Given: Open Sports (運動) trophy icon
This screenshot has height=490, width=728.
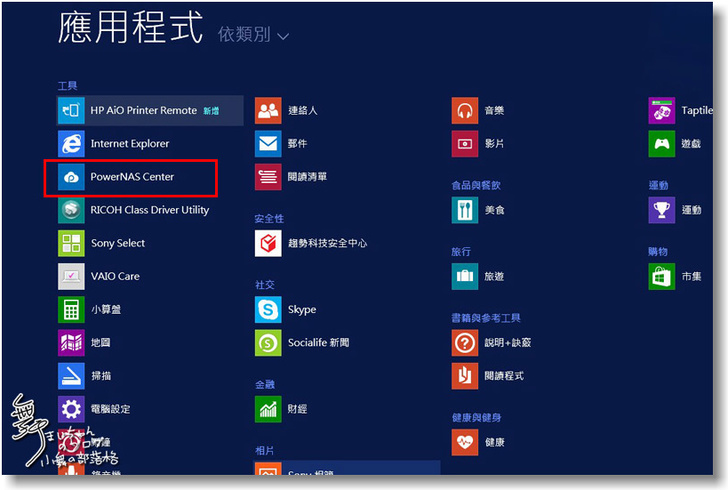Looking at the screenshot, I should click(x=662, y=210).
